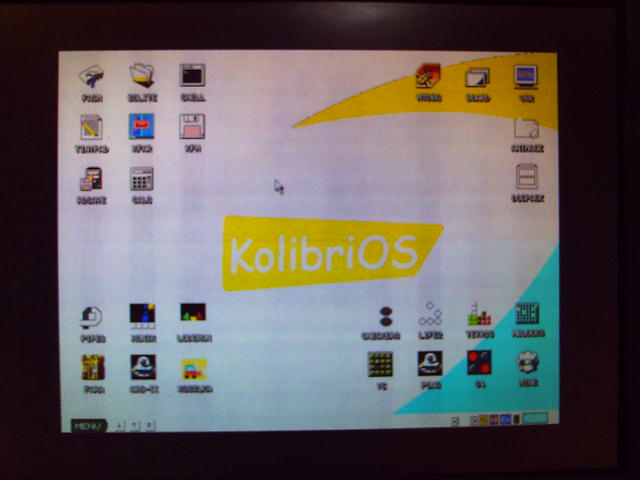640x480 pixels.
Task: Launch the Tinypad text editor icon
Action: coord(92,127)
